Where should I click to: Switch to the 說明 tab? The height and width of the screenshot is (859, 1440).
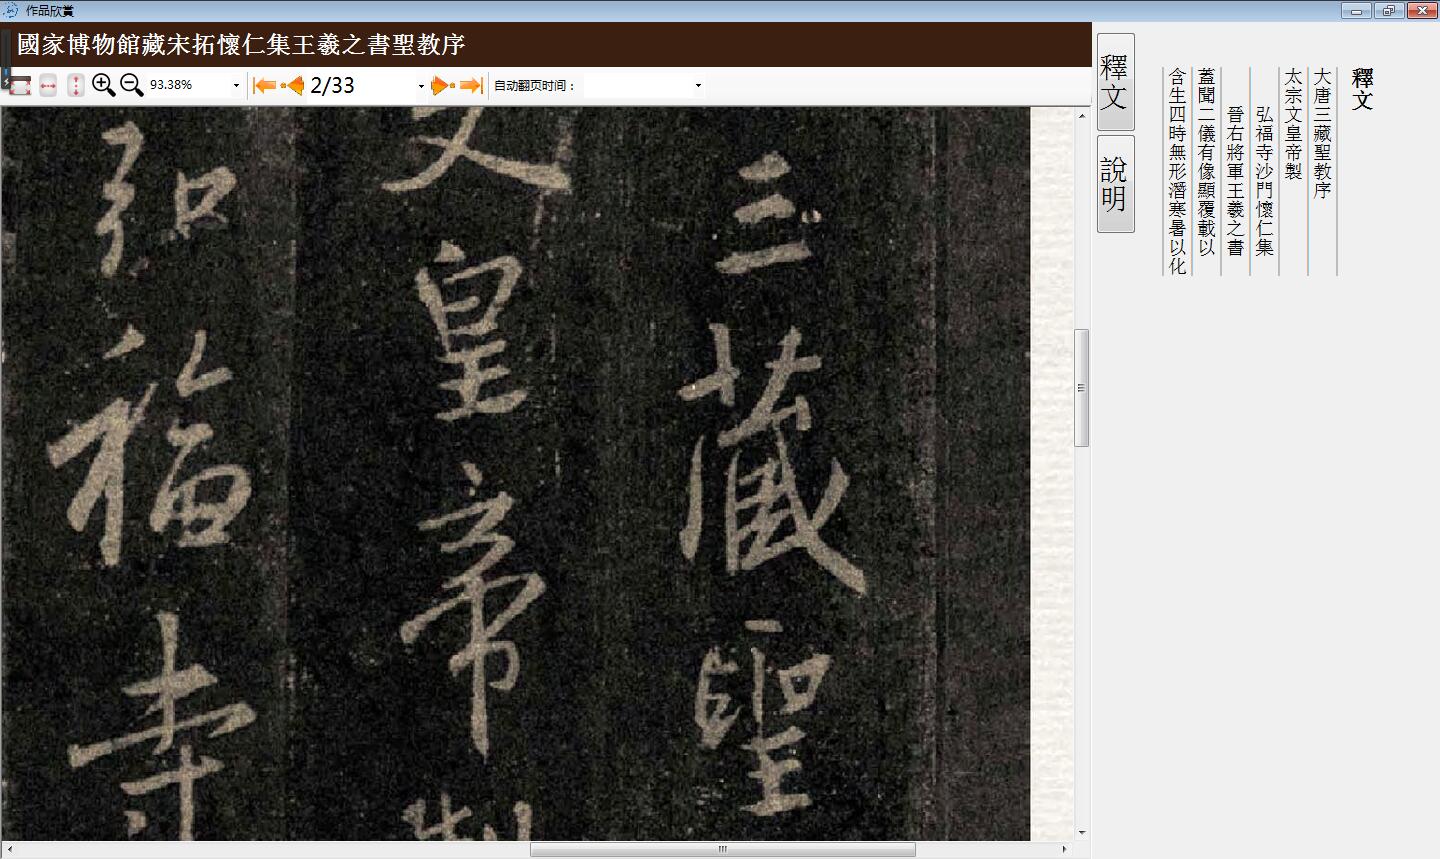1116,184
